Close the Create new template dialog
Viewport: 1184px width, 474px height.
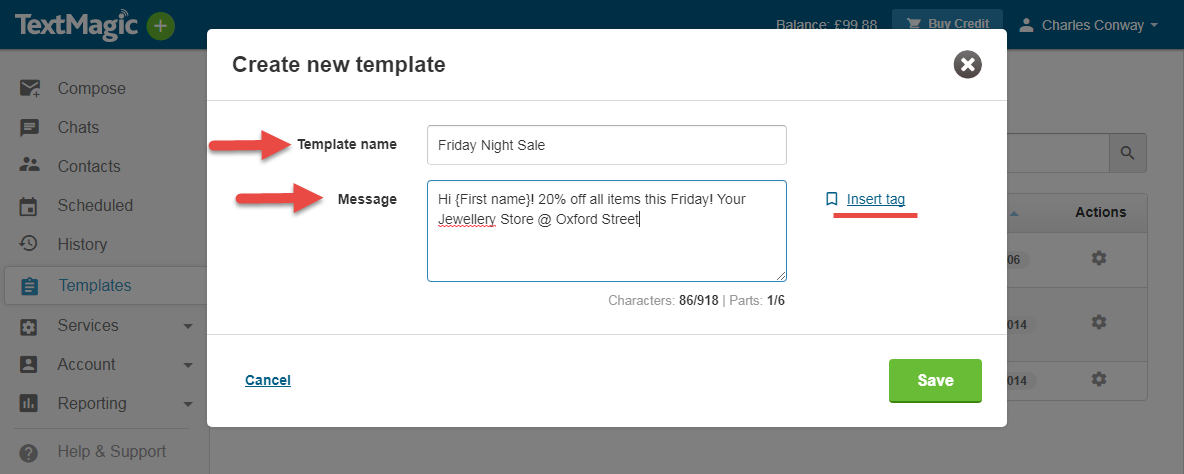coord(967,65)
